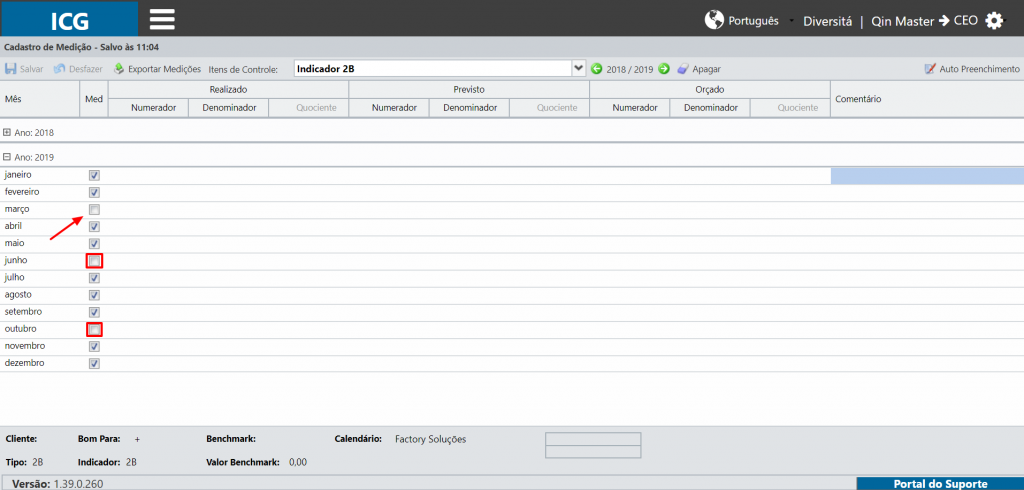Expand the Ano: 2018 group
Image resolution: width=1024 pixels, height=490 pixels.
pyautogui.click(x=7, y=132)
